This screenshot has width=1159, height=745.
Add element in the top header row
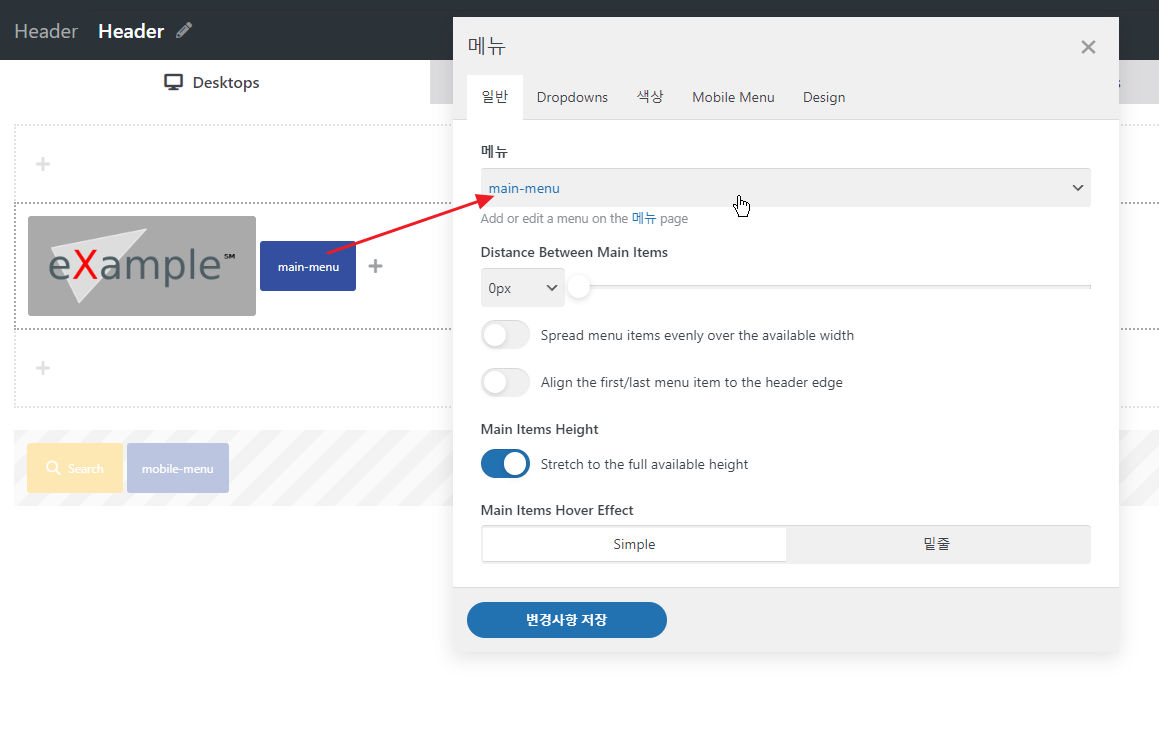pos(43,164)
